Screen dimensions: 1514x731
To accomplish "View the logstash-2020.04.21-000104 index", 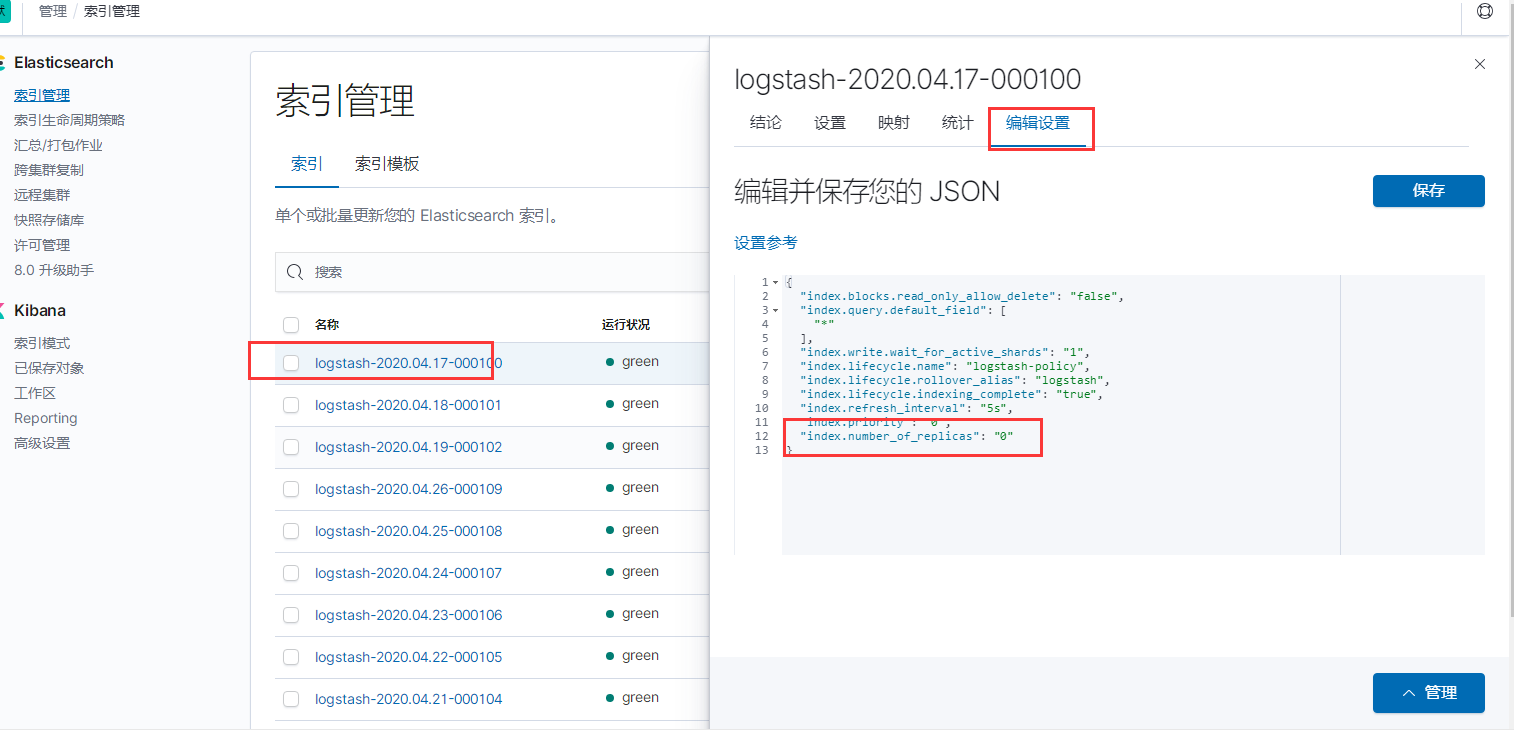I will [x=408, y=699].
